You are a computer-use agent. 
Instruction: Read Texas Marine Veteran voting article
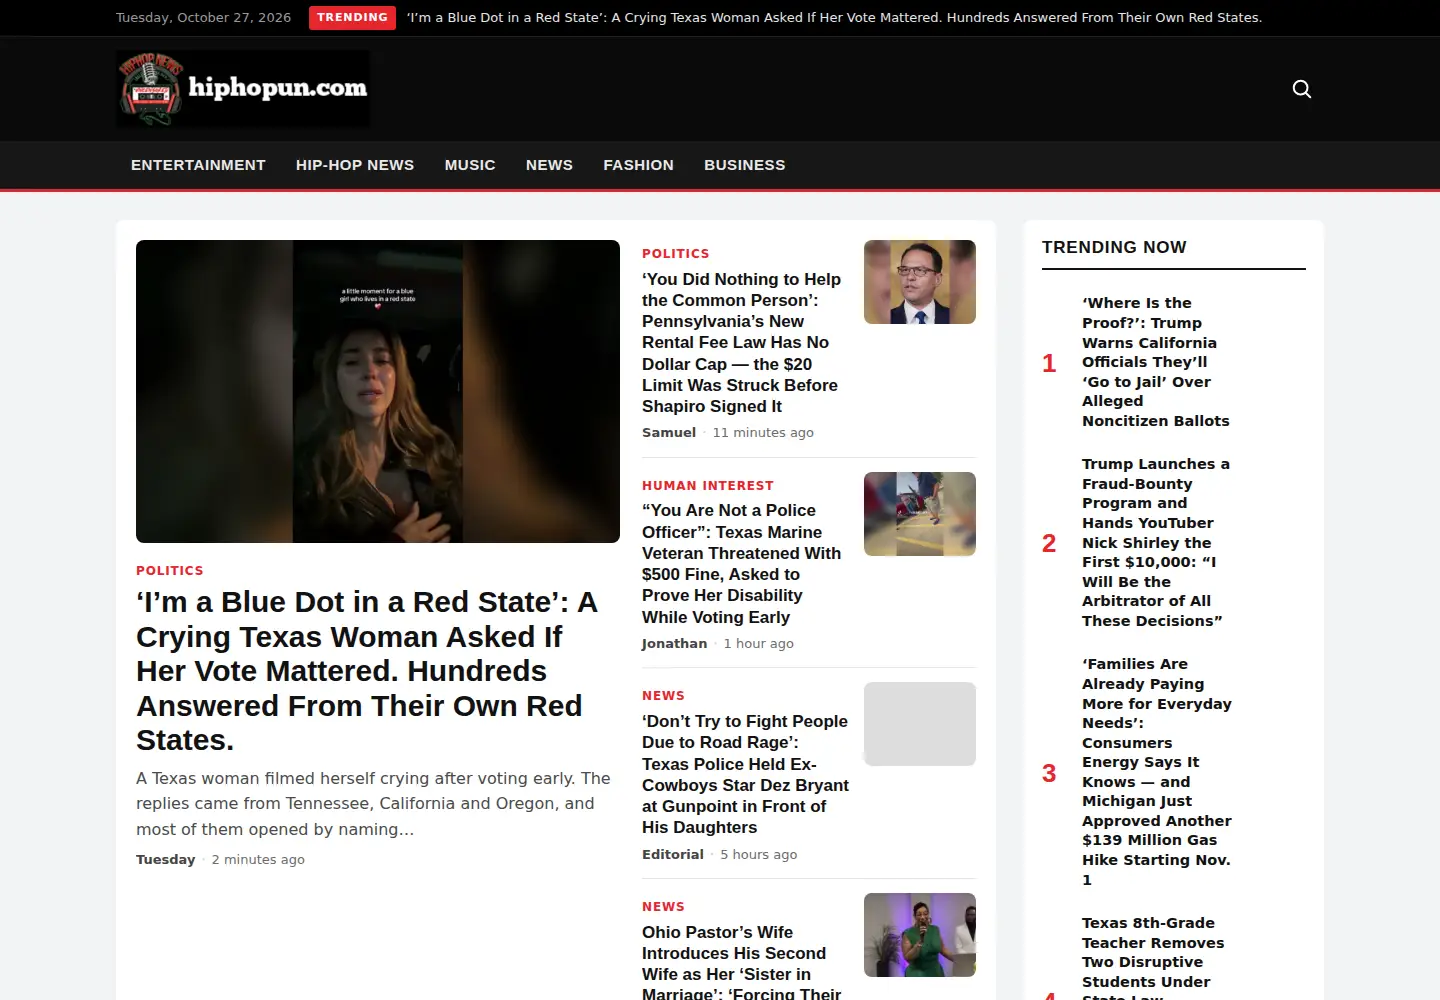[742, 564]
